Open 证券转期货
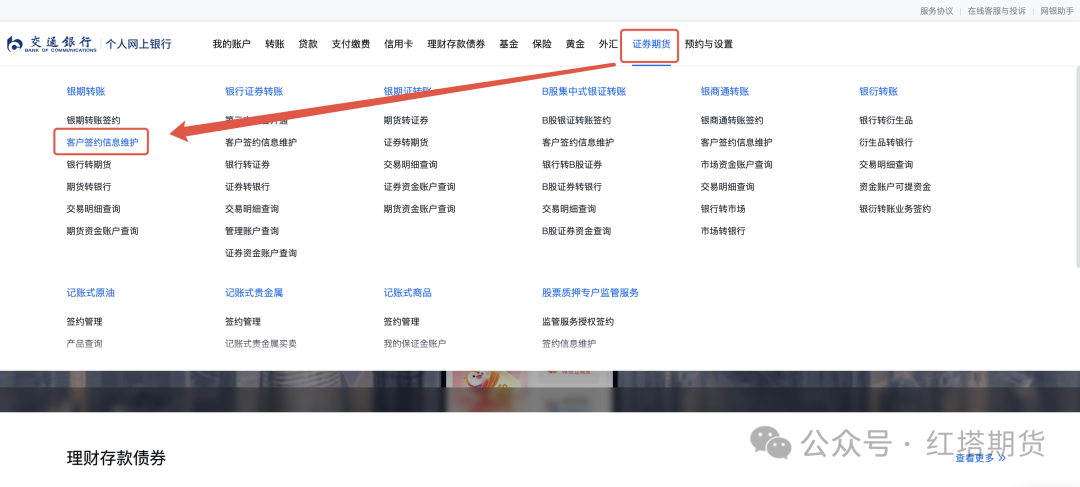This screenshot has height=487, width=1080. [406, 143]
